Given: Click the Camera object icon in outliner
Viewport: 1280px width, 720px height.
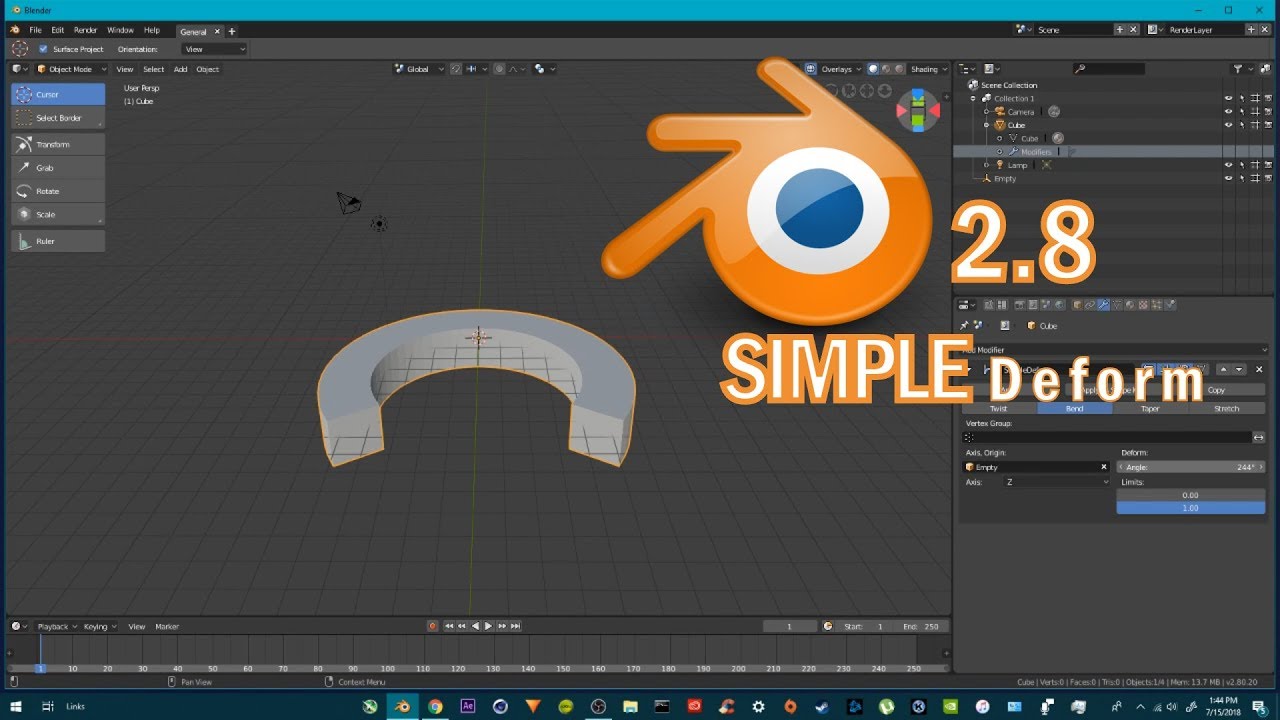Looking at the screenshot, I should (1000, 112).
